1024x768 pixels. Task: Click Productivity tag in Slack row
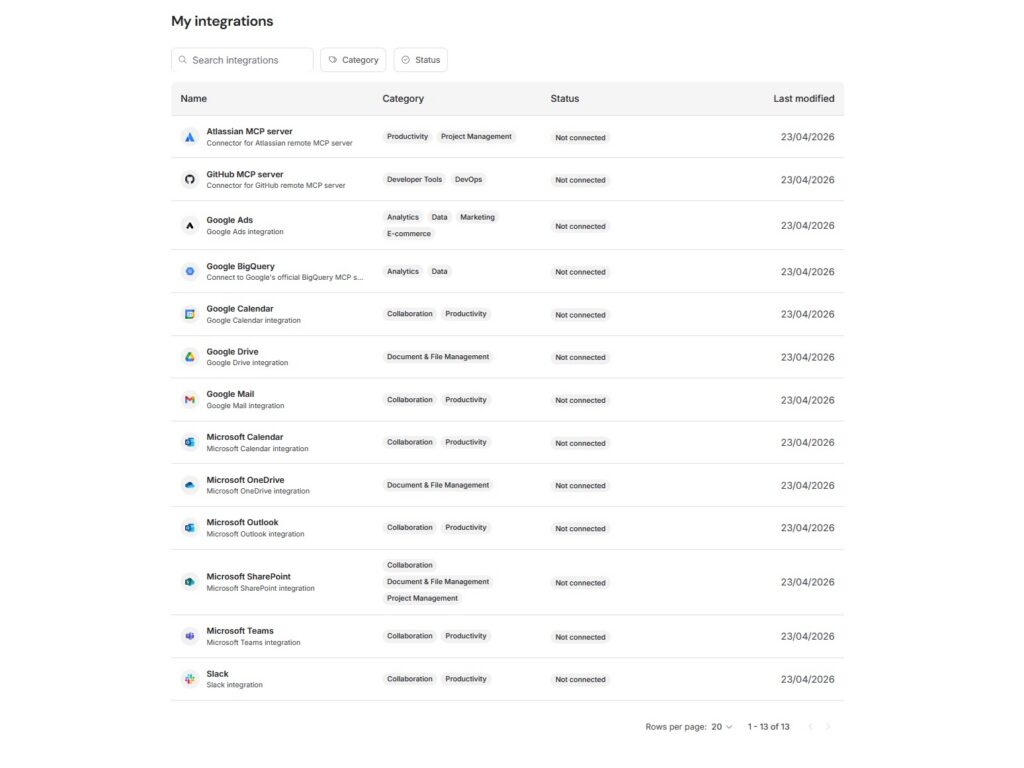tap(466, 679)
